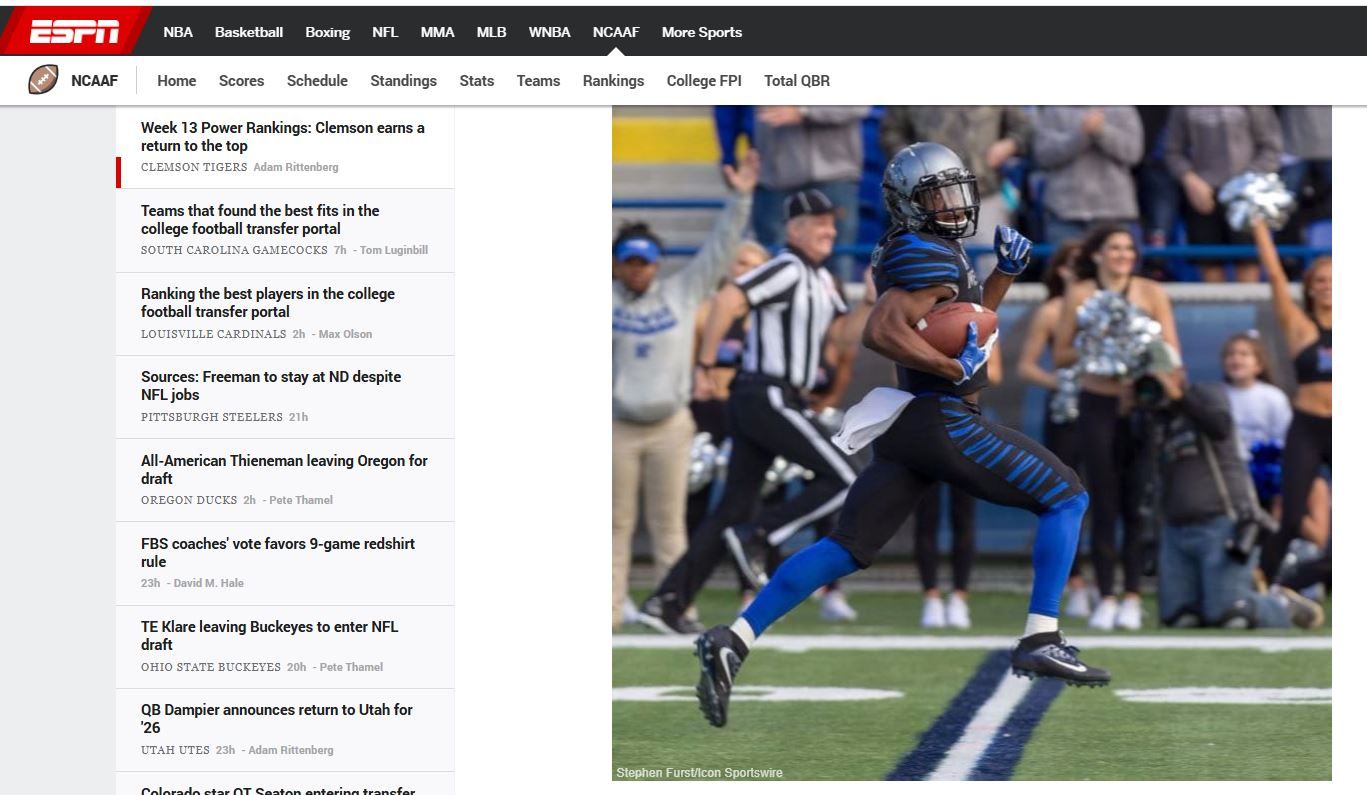Open the NCAAF Home tab
Viewport: 1367px width, 795px height.
176,81
